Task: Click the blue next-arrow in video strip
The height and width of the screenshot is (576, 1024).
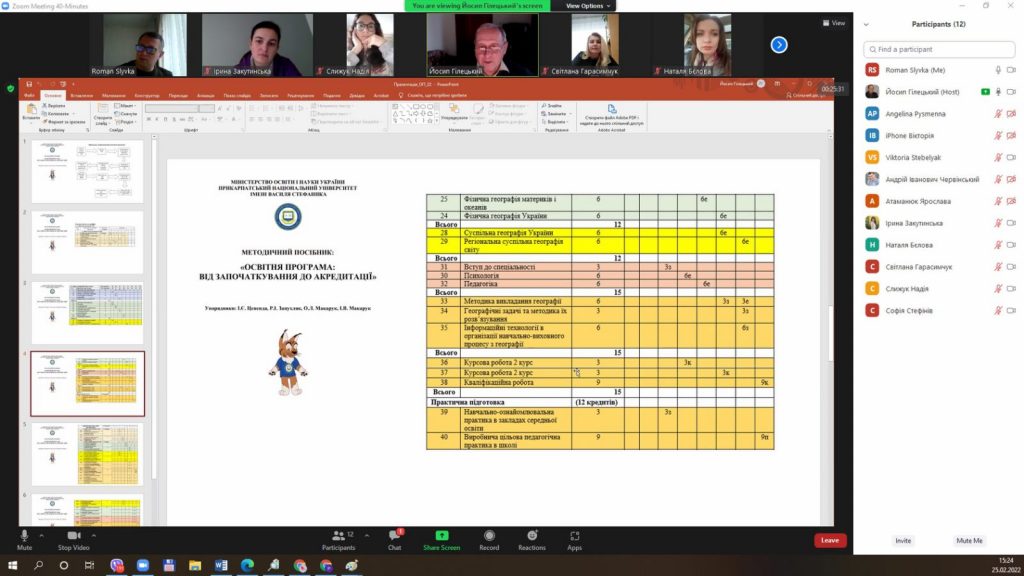Action: point(779,44)
